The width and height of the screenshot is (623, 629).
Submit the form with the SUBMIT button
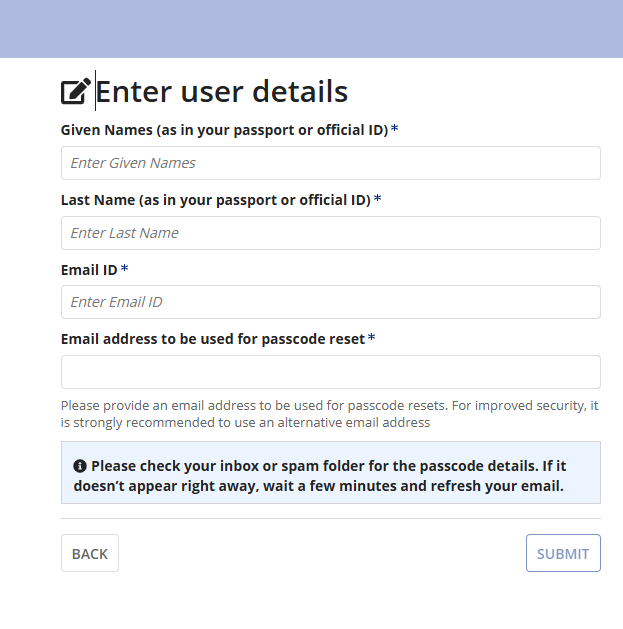point(563,553)
